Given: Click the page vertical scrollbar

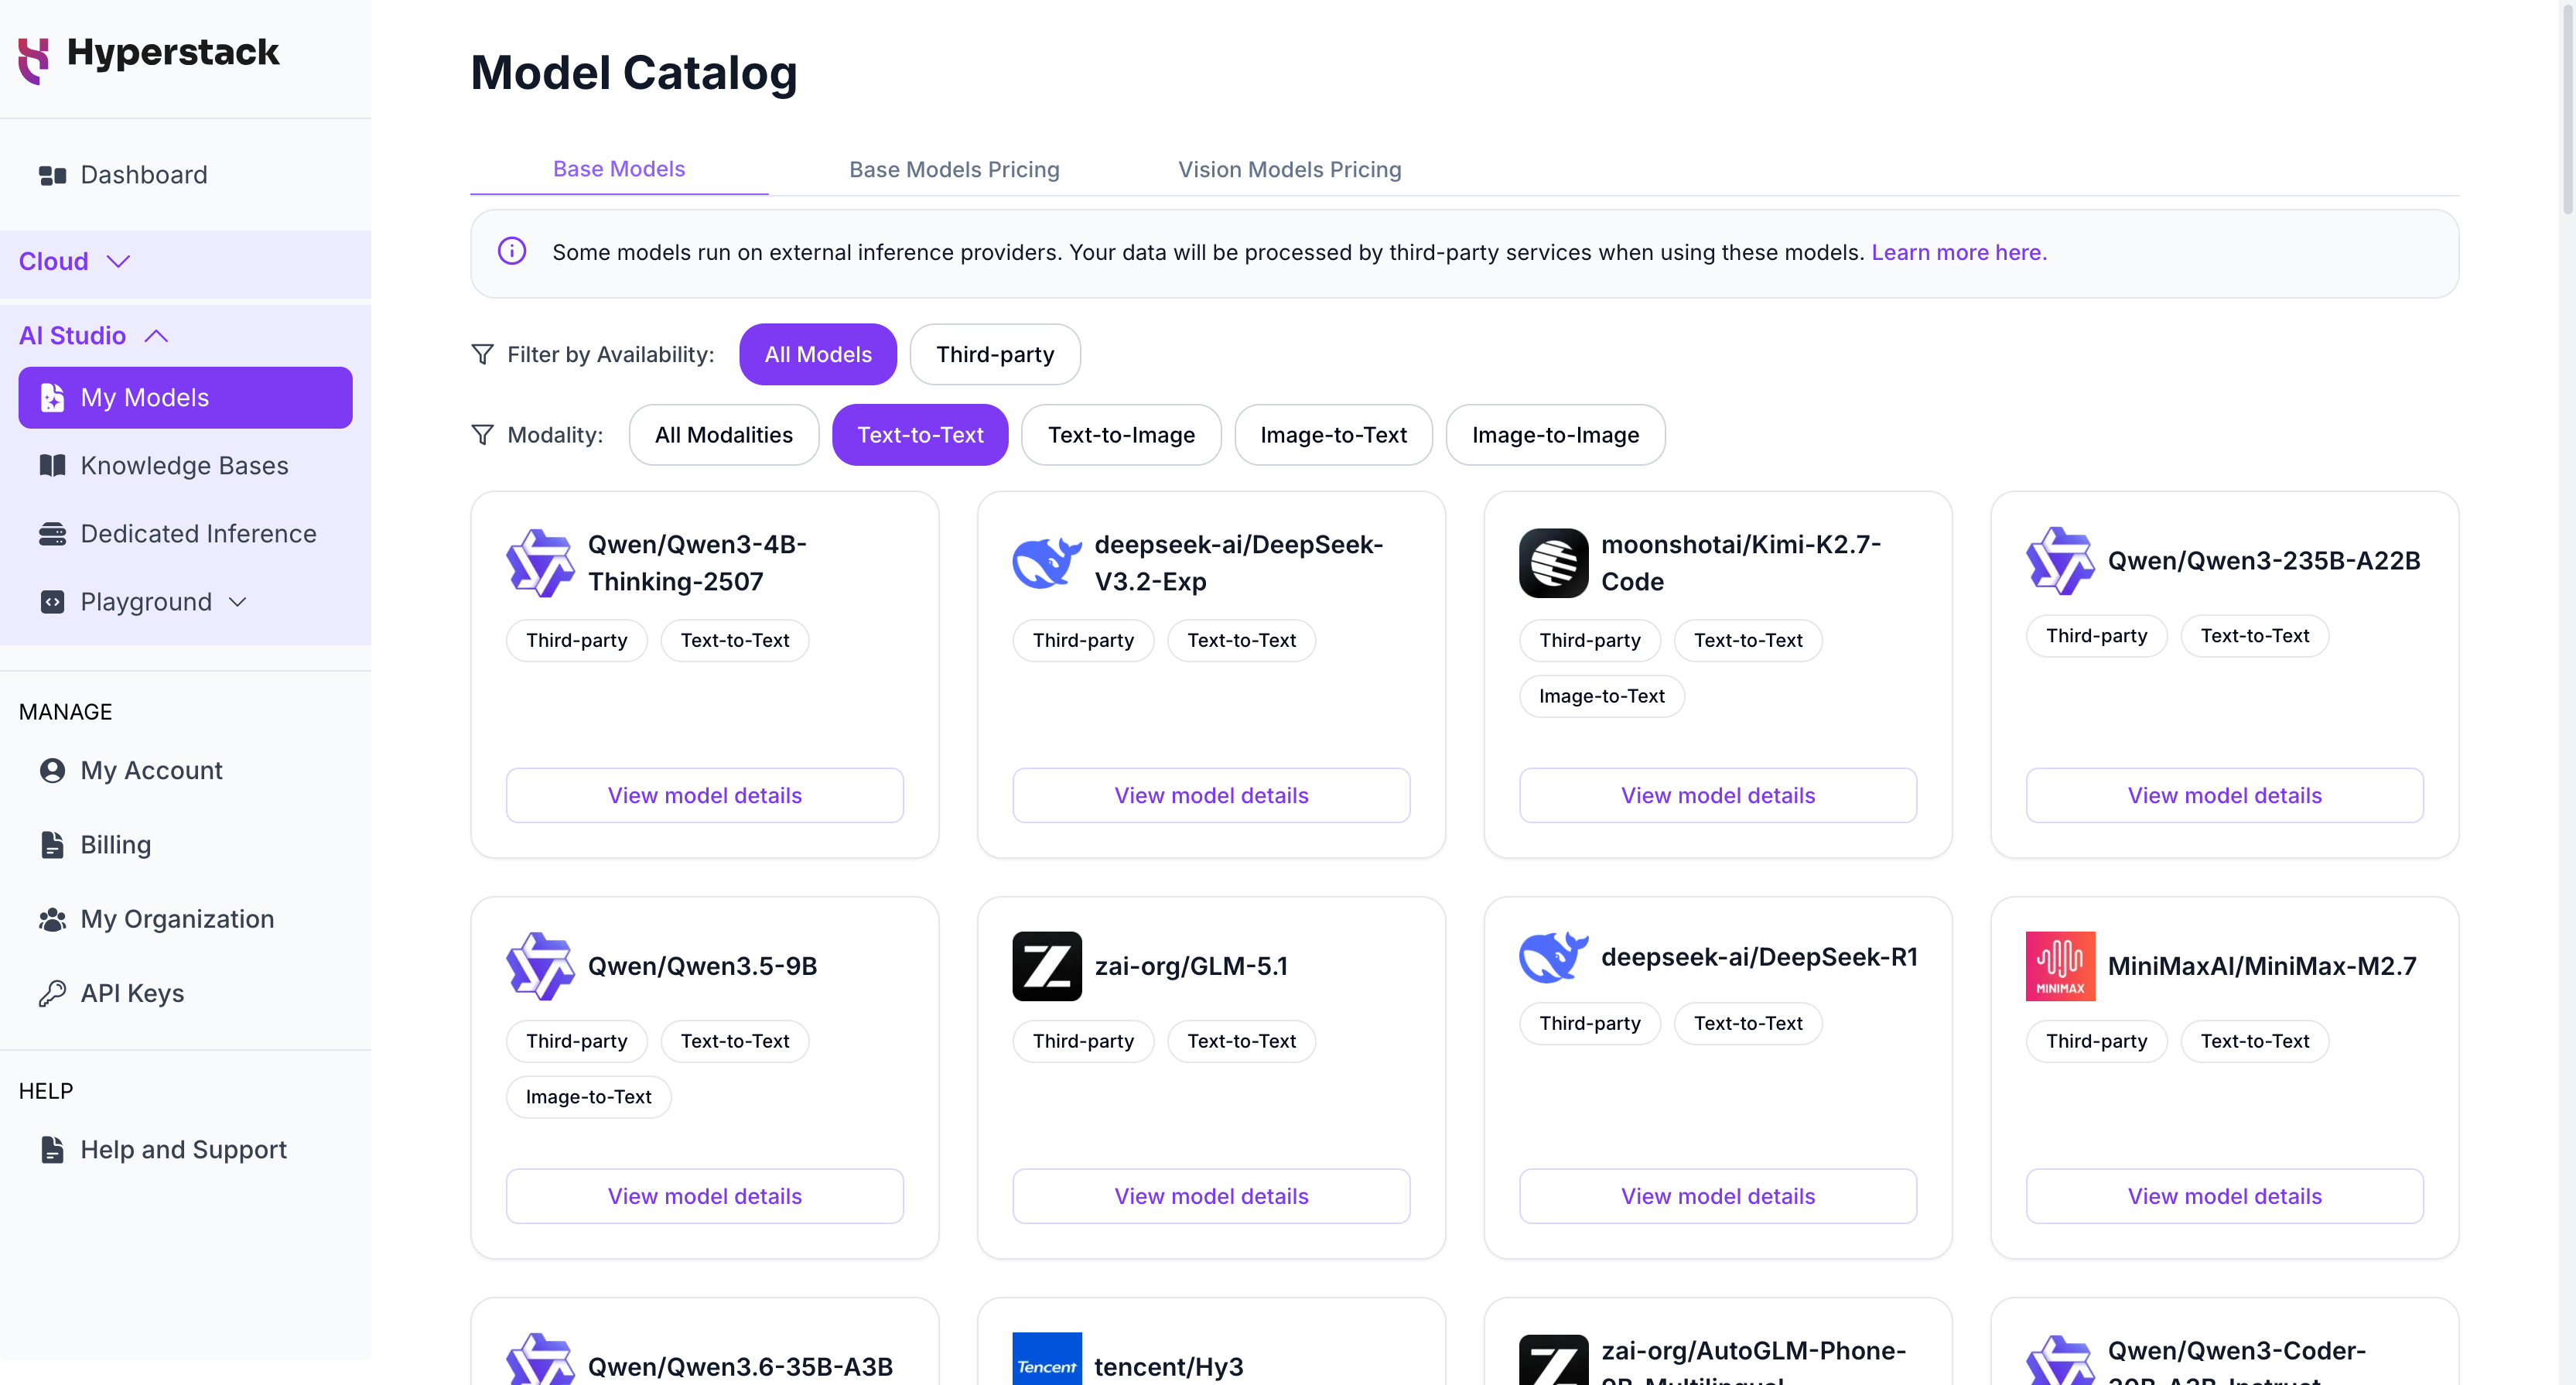Looking at the screenshot, I should [x=2567, y=108].
